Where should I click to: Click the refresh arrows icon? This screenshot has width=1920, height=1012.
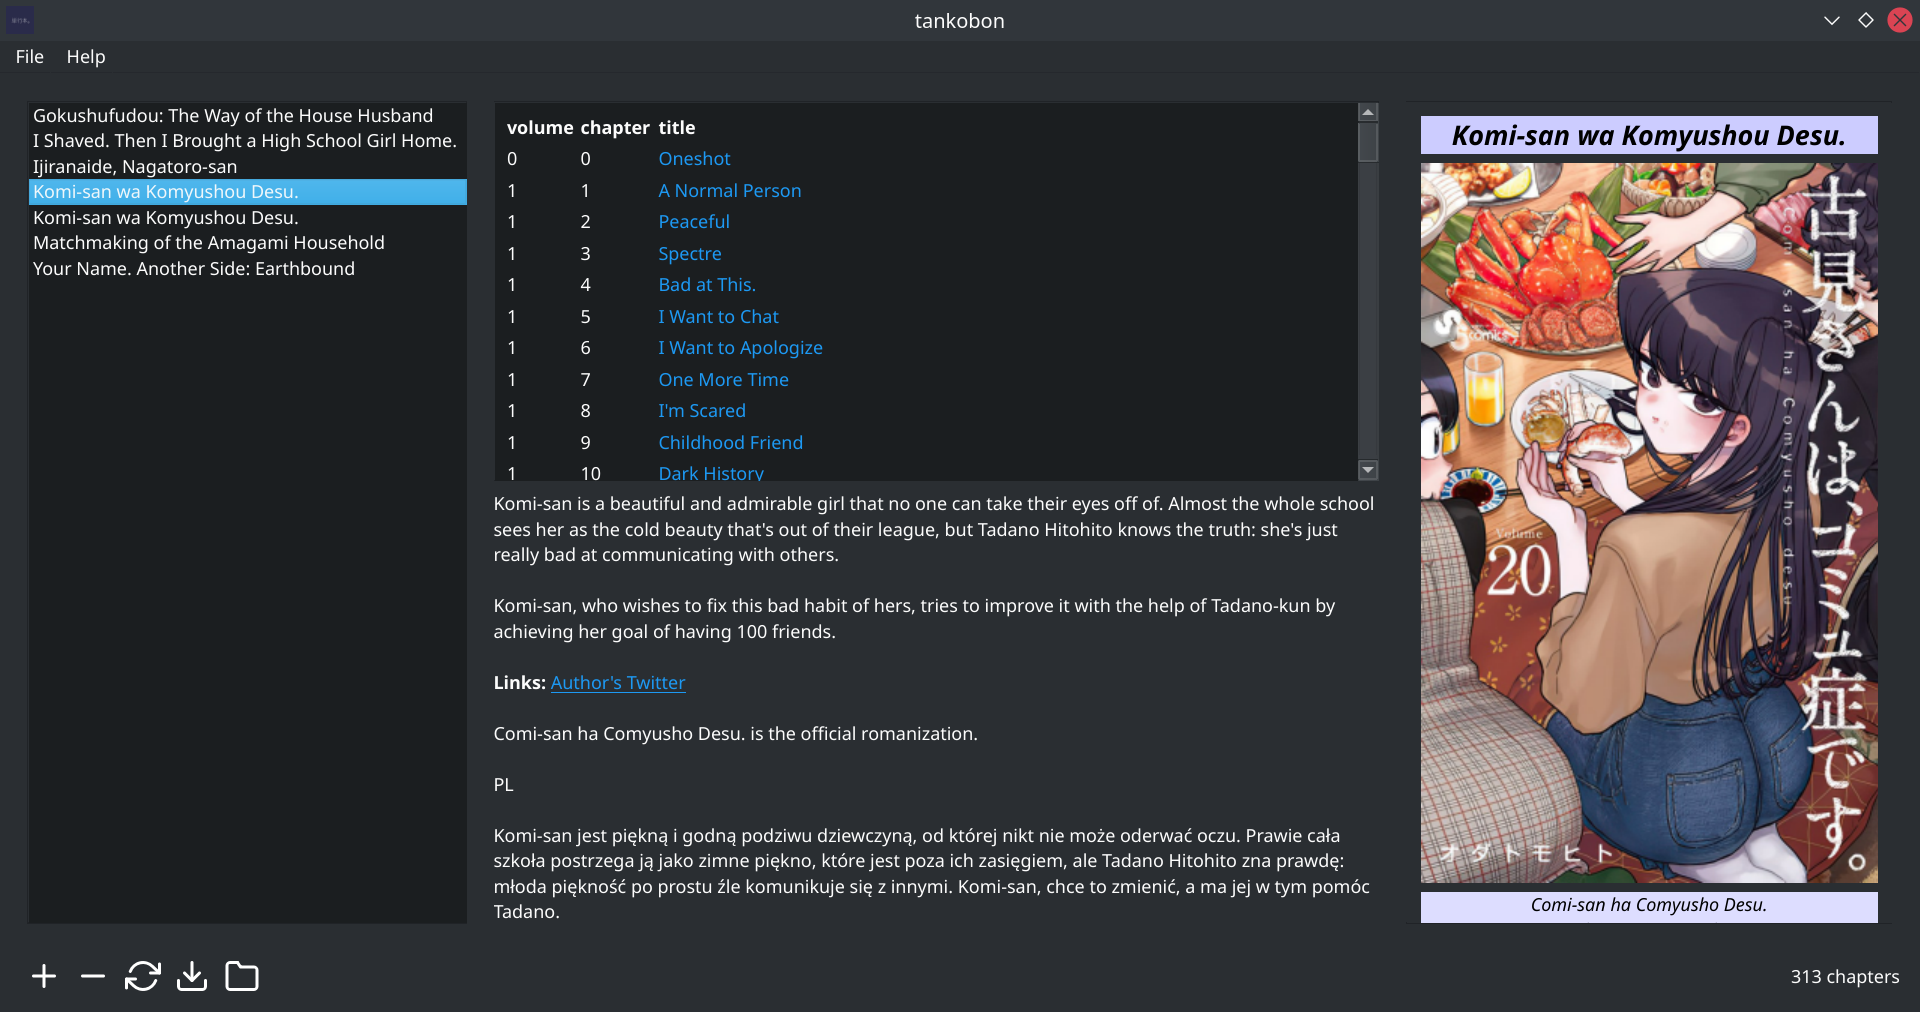click(x=142, y=976)
